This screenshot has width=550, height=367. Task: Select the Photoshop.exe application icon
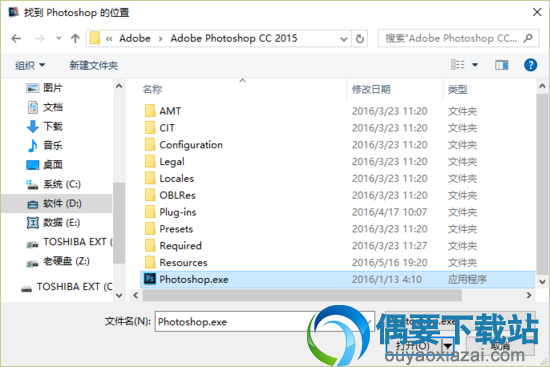click(x=150, y=279)
